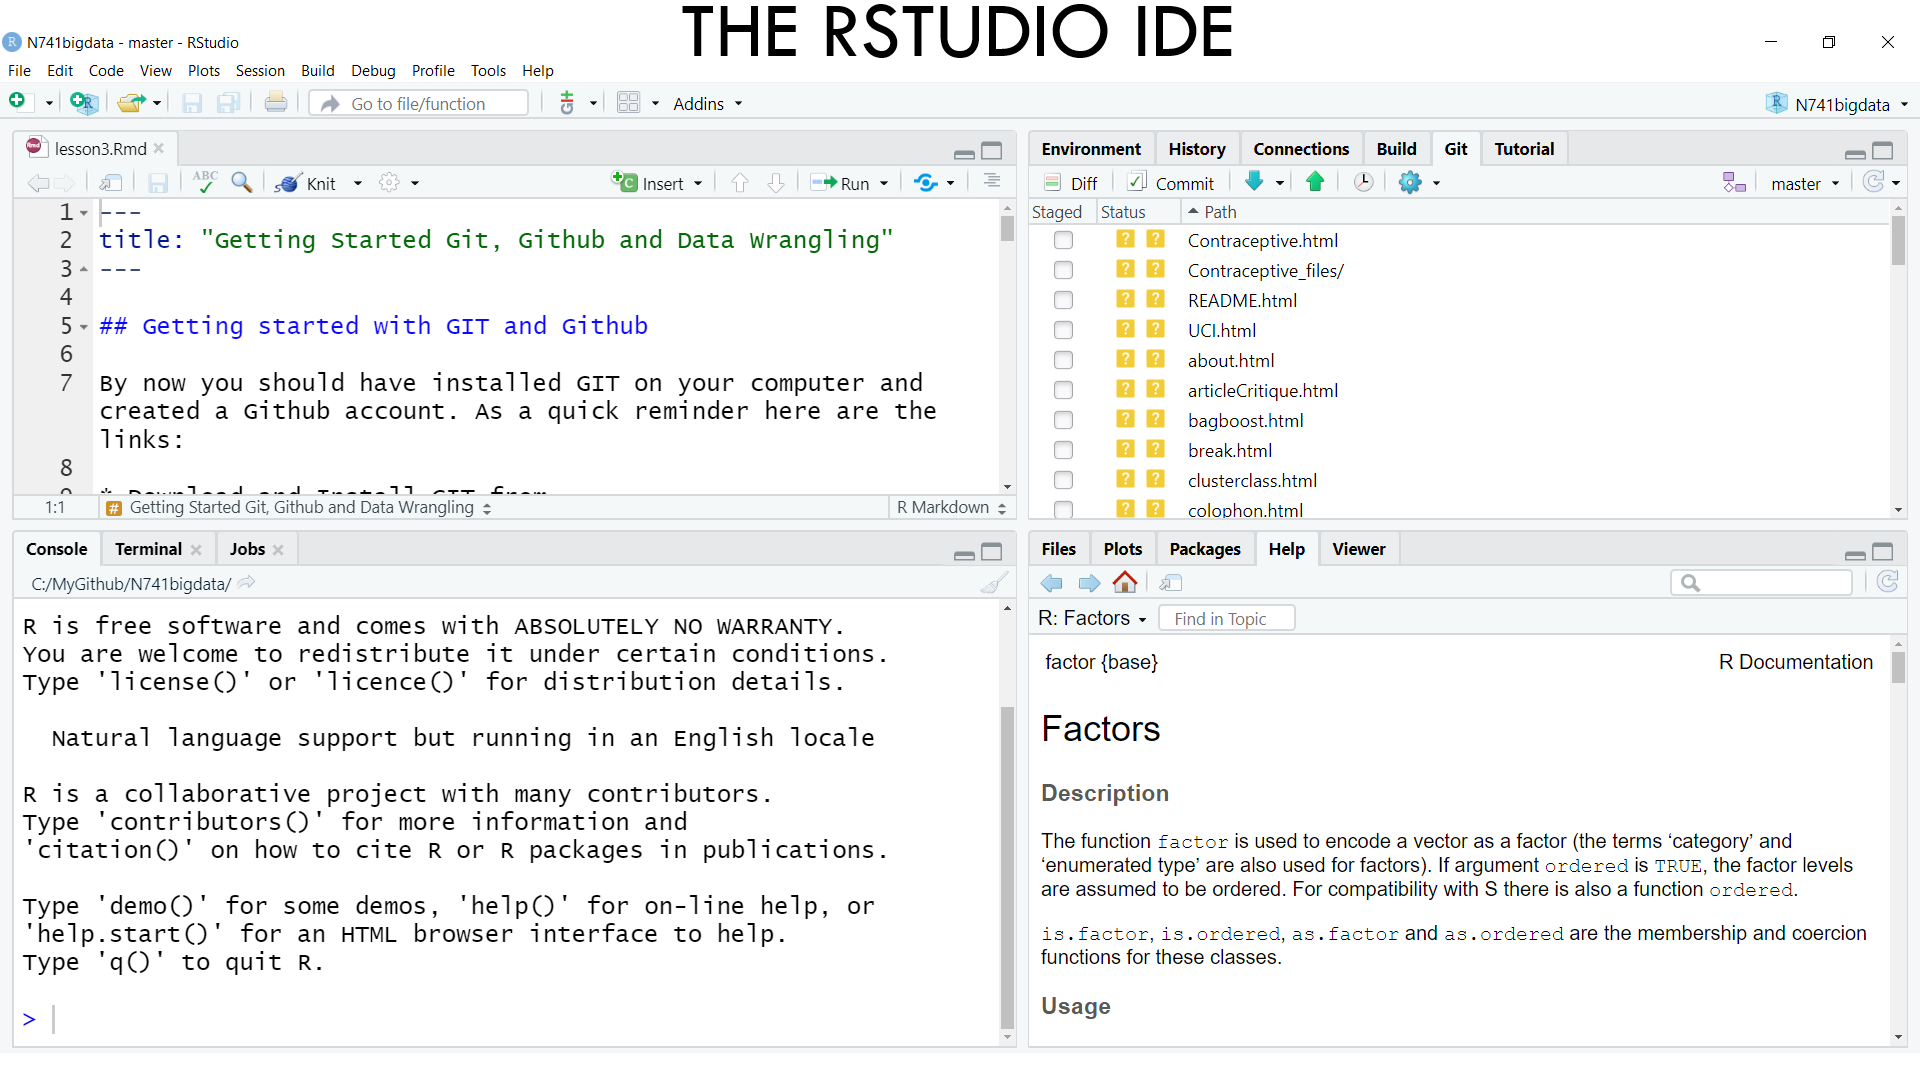Open the Tools menu
Image resolution: width=1920 pixels, height=1080 pixels.
(488, 71)
